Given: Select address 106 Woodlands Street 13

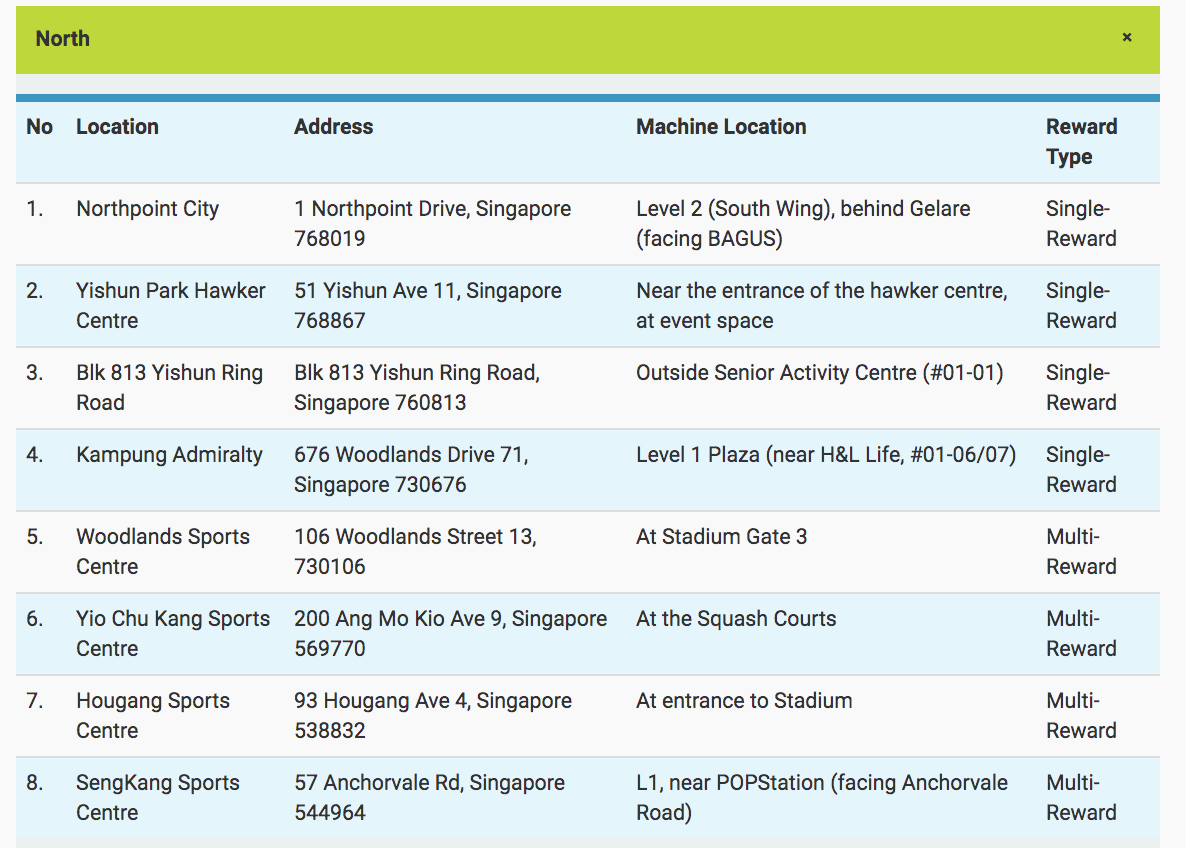Looking at the screenshot, I should [x=415, y=551].
